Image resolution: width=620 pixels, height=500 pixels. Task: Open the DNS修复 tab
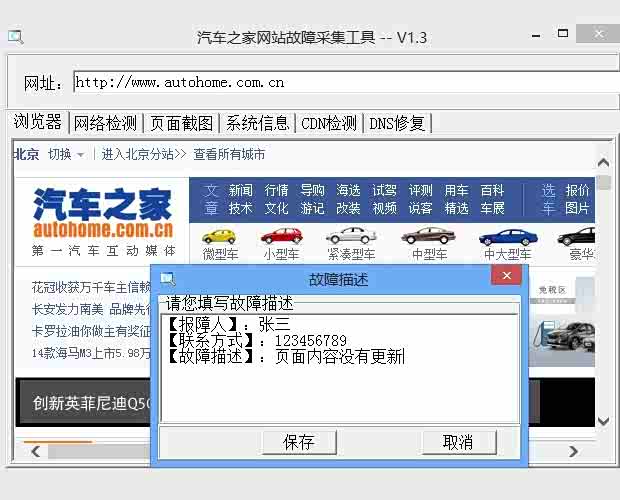click(397, 123)
